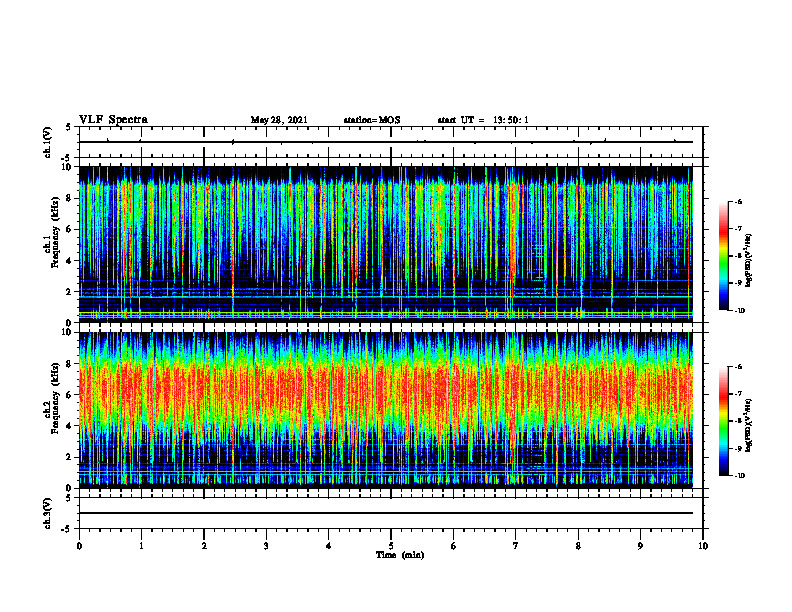Click time axis tick label "3"
792x612 pixels.
pos(266,546)
